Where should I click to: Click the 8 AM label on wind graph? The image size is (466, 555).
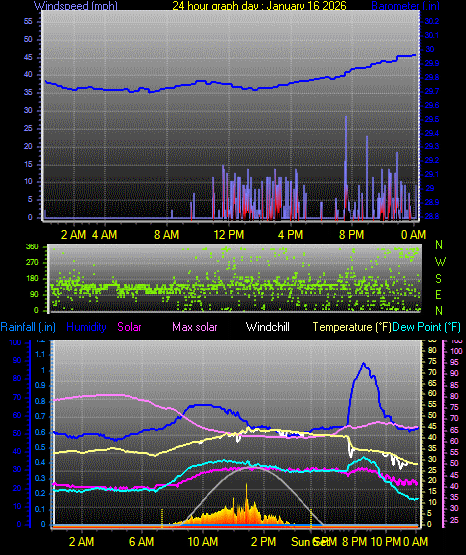[167, 235]
